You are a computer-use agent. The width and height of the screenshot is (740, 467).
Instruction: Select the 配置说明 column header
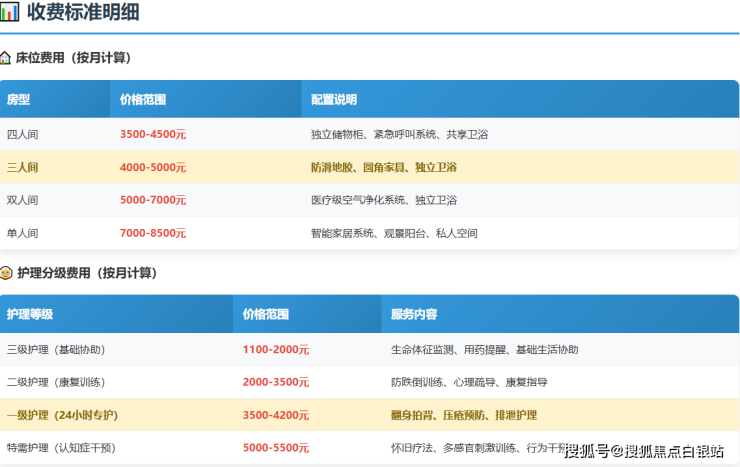click(x=334, y=100)
